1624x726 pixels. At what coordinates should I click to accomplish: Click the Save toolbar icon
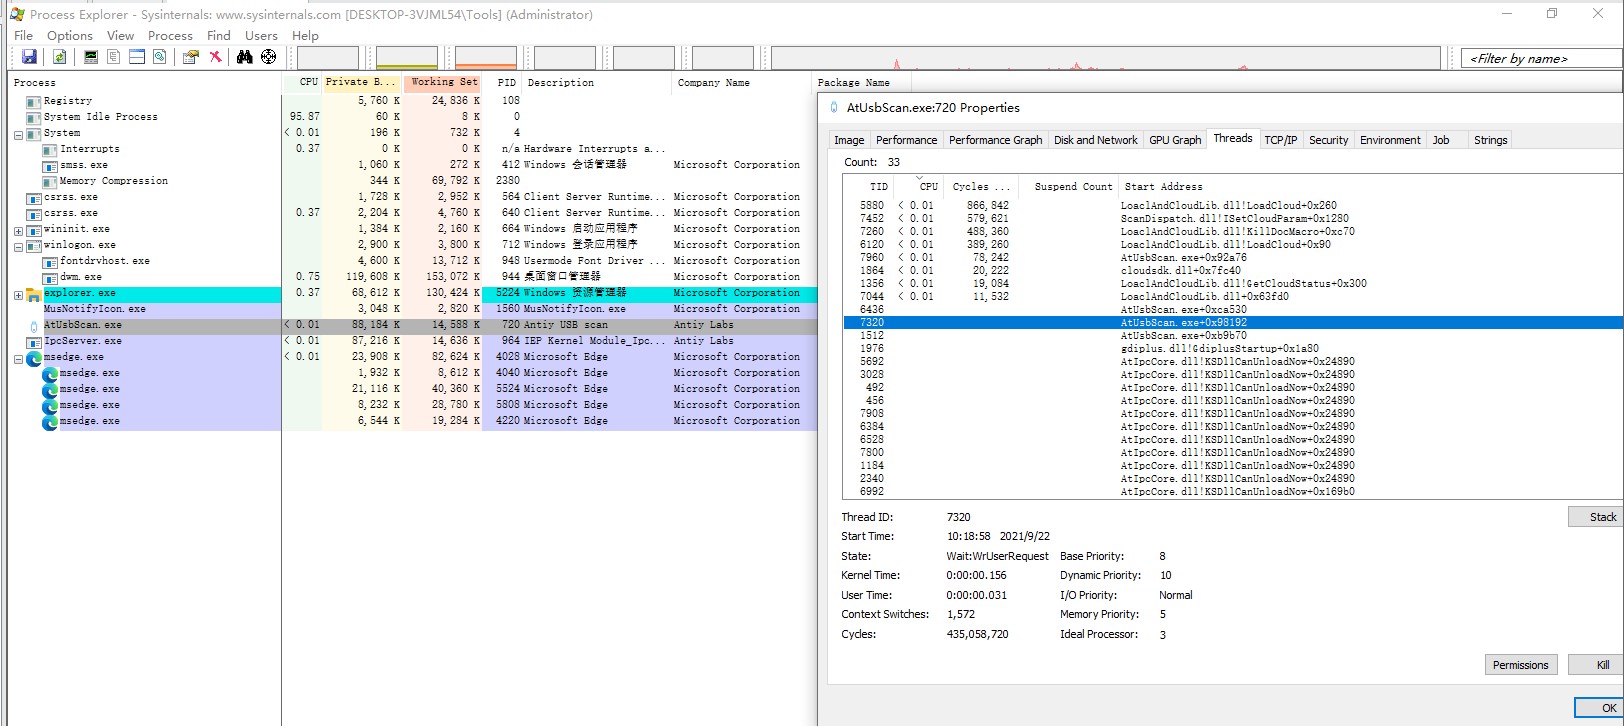click(29, 57)
